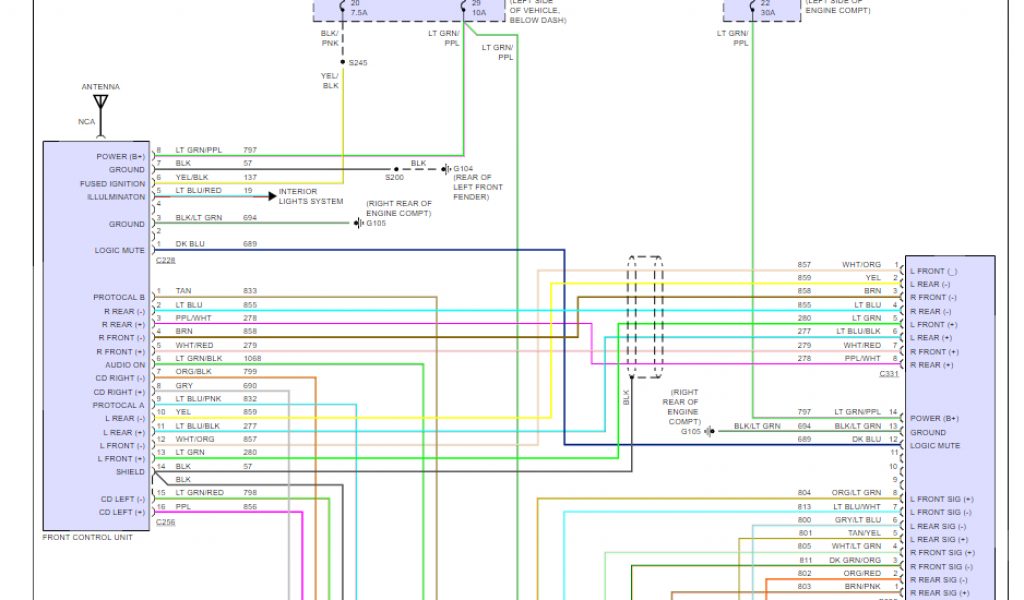1024x600 pixels.
Task: Click the G104 ground symbol
Action: [x=445, y=169]
